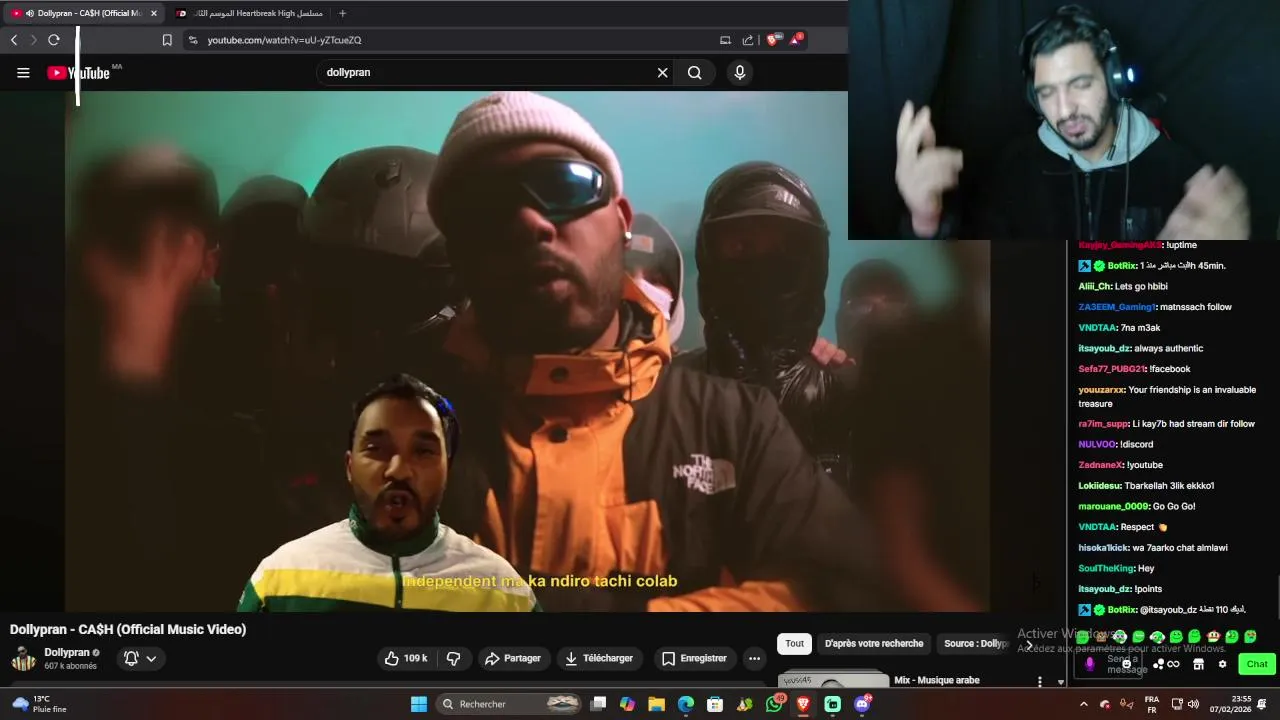Open Brave Rewards triangle icon
The width and height of the screenshot is (1280, 720).
tap(796, 40)
